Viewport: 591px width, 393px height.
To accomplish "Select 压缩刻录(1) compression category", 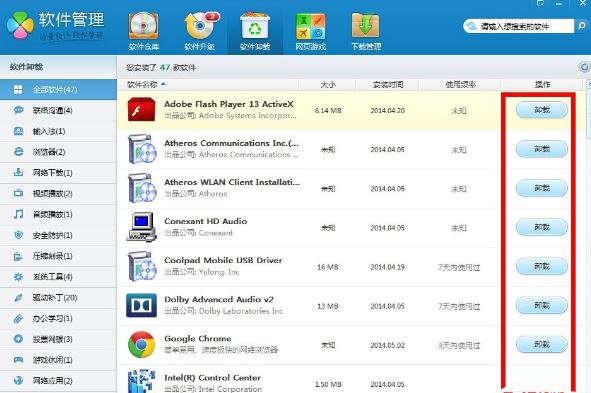I will pyautogui.click(x=58, y=256).
